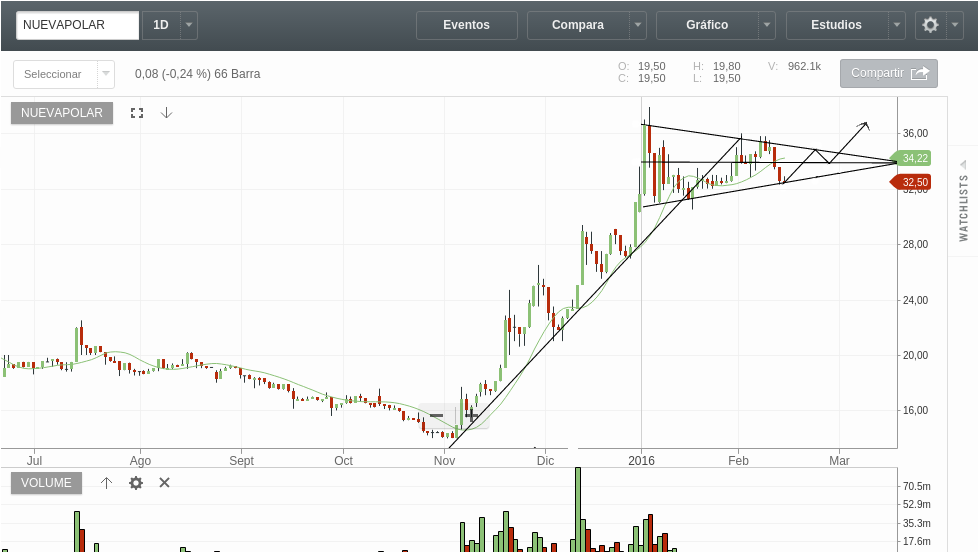Click the NUEVAPOLAR symbol input field
This screenshot has width=979, height=552.
[x=77, y=25]
